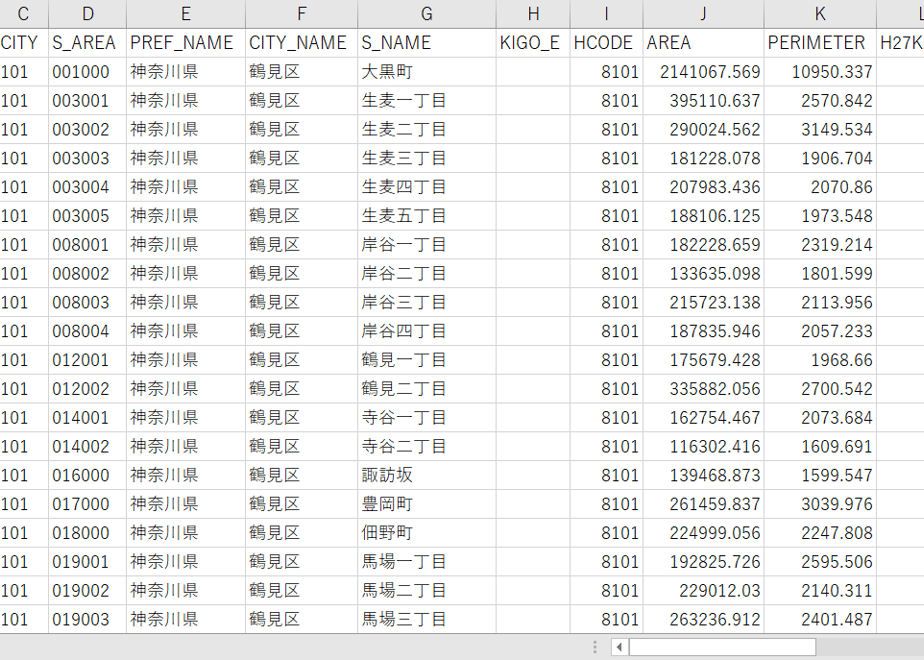Image resolution: width=924 pixels, height=660 pixels.
Task: Select cell containing 岸谷一丁目
Action: coord(427,245)
